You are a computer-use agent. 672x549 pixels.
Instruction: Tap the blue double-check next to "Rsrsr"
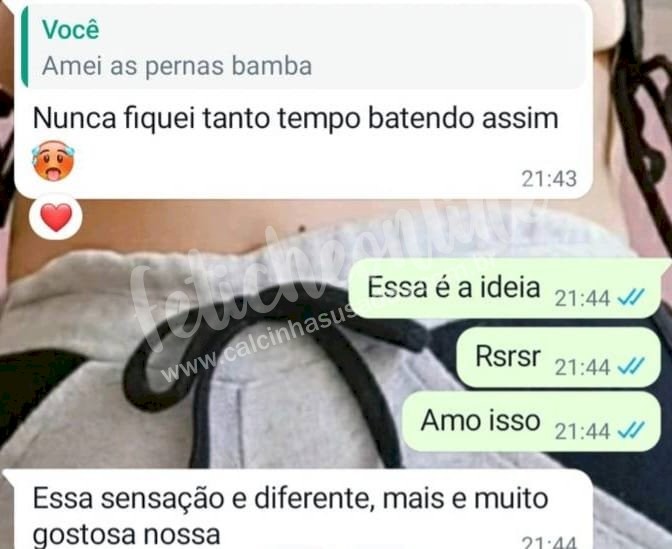click(631, 366)
